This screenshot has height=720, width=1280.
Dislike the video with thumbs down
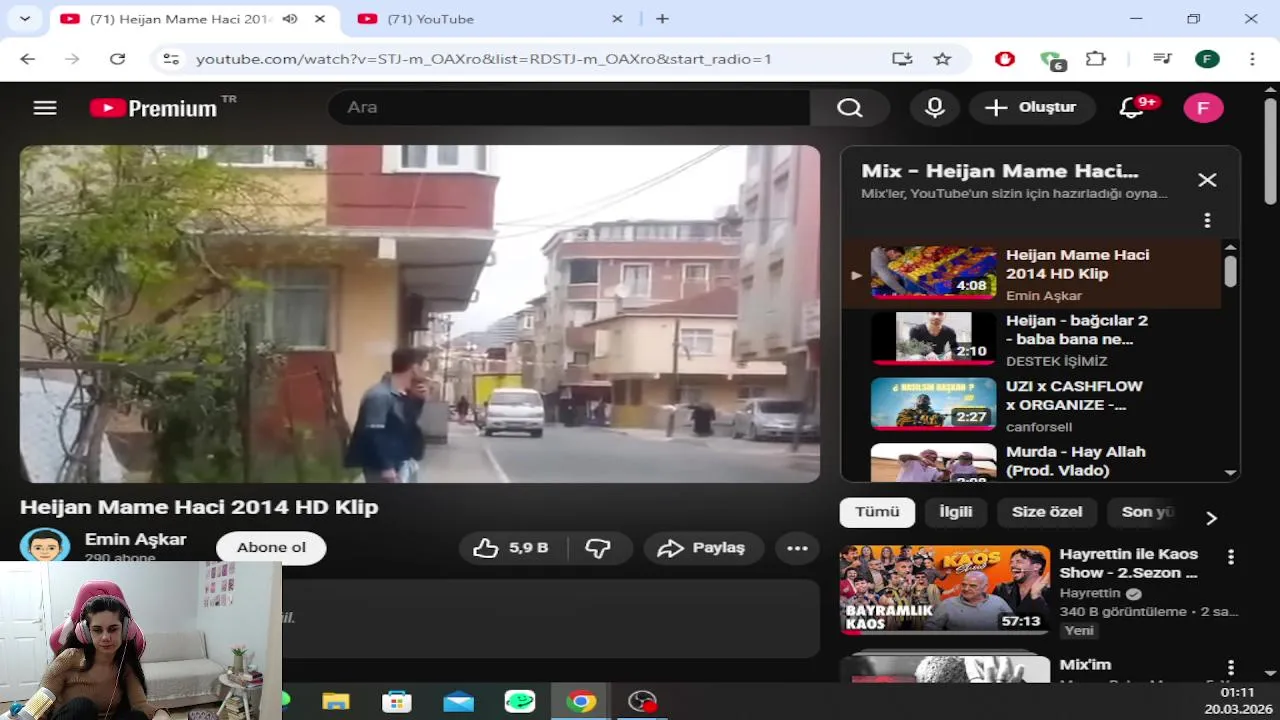(599, 548)
